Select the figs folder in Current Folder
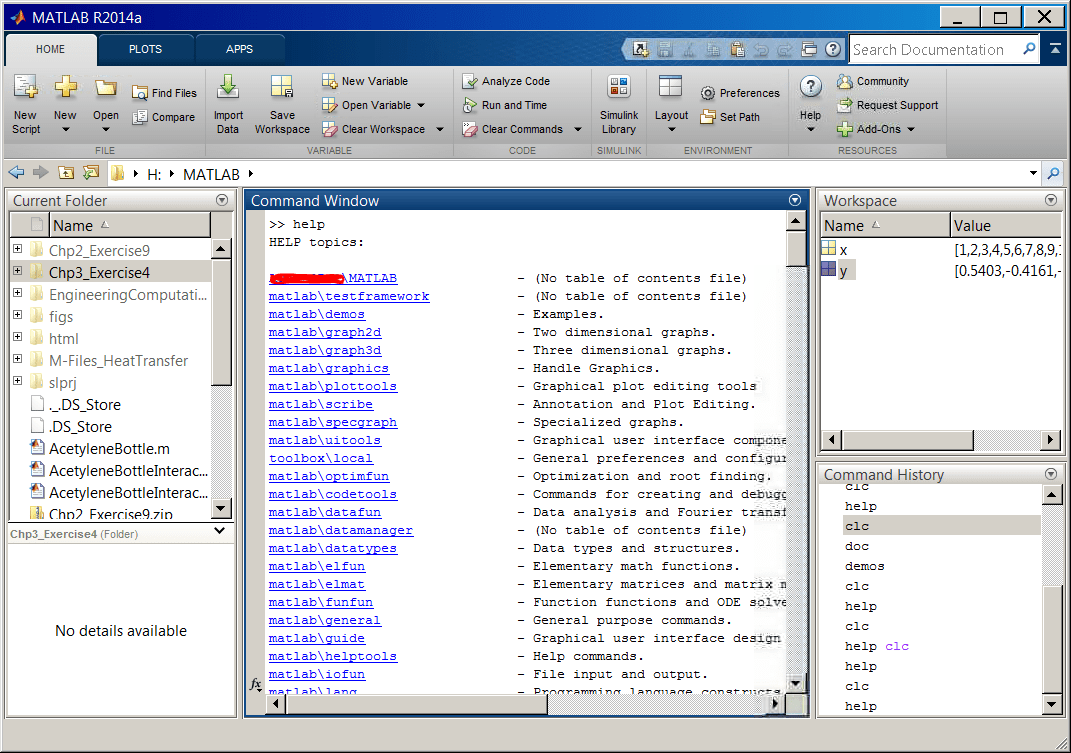 coord(62,316)
